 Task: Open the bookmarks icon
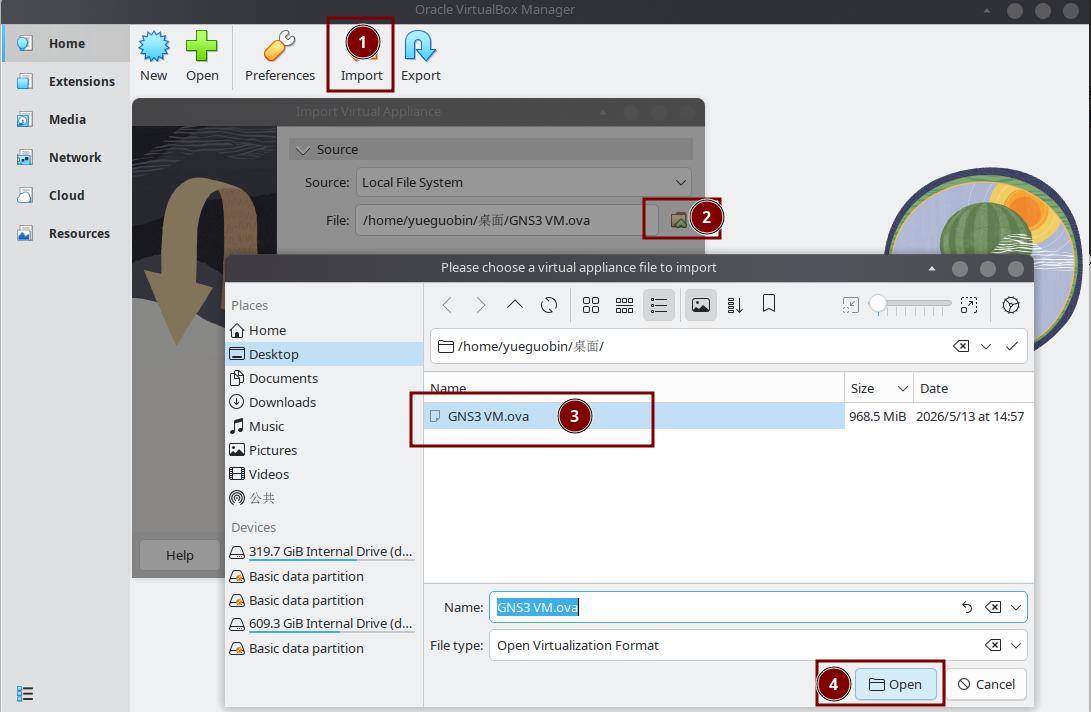click(x=769, y=303)
